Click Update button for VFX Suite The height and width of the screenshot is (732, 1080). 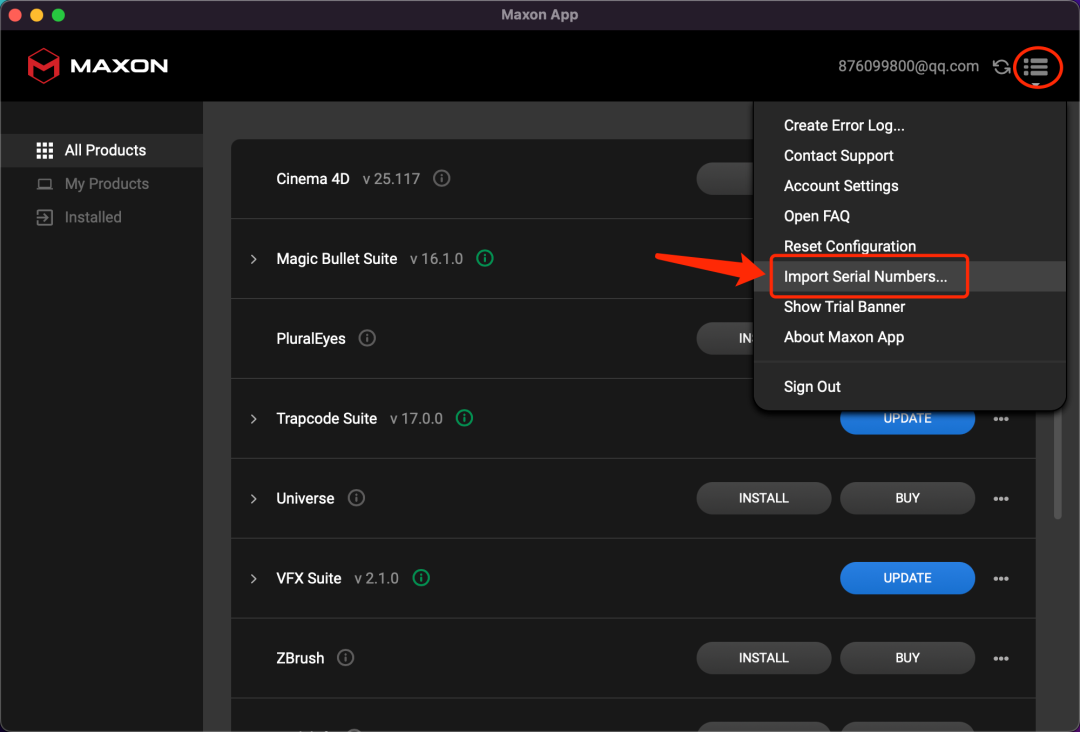(x=907, y=578)
